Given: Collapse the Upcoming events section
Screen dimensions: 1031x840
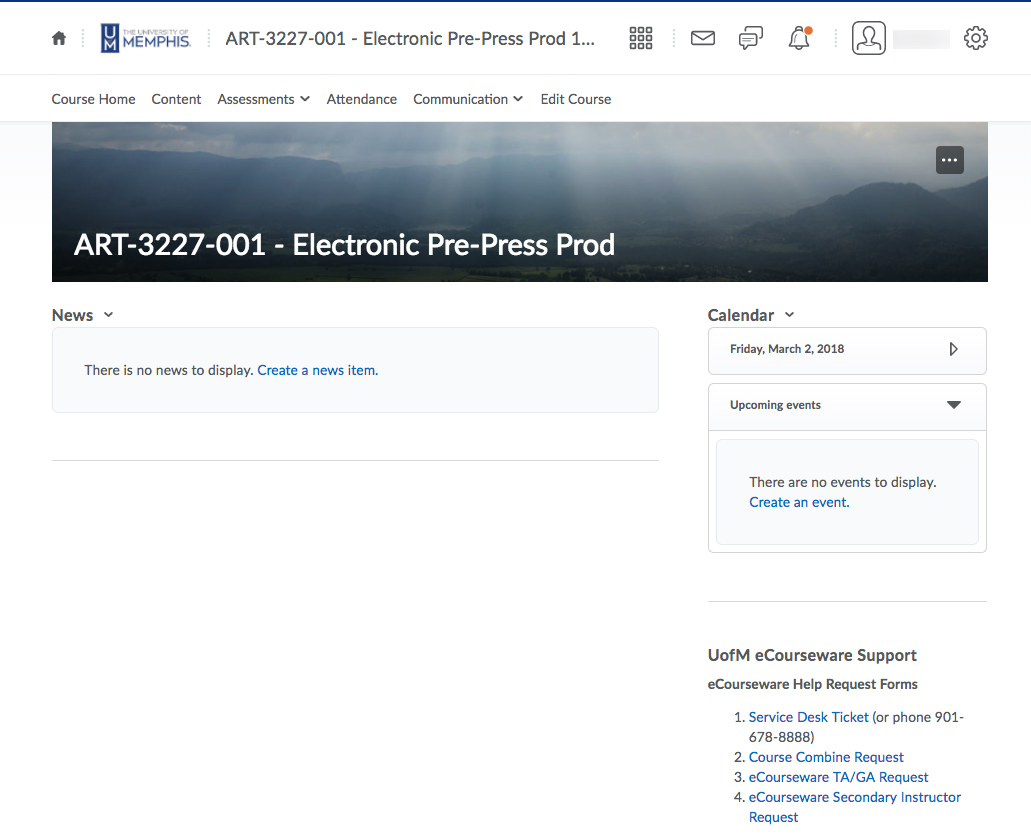Looking at the screenshot, I should (953, 405).
